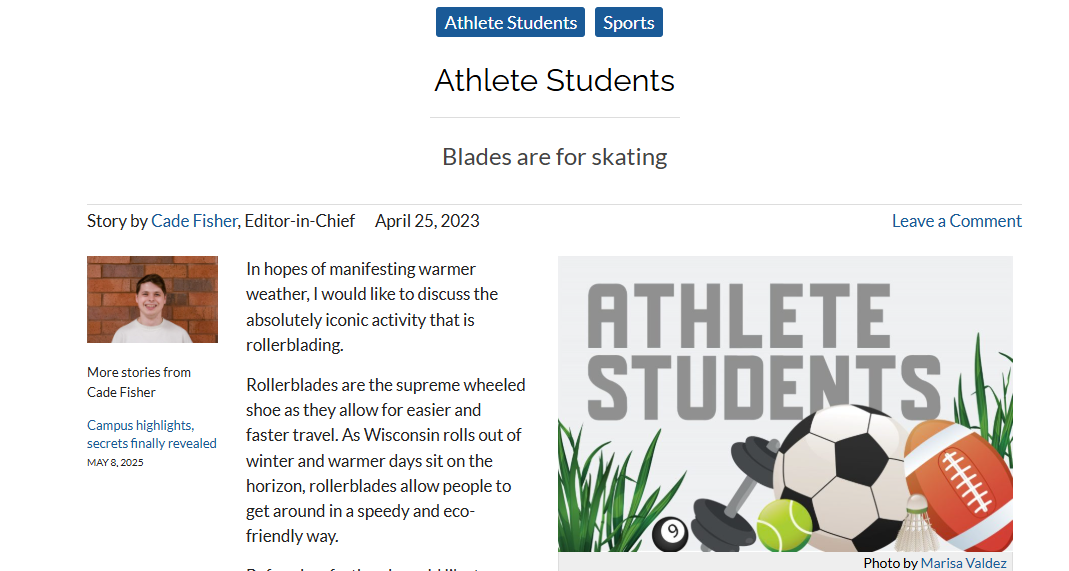This screenshot has width=1069, height=571.
Task: View photographer Marisa Valdez's profile
Action: 963,563
